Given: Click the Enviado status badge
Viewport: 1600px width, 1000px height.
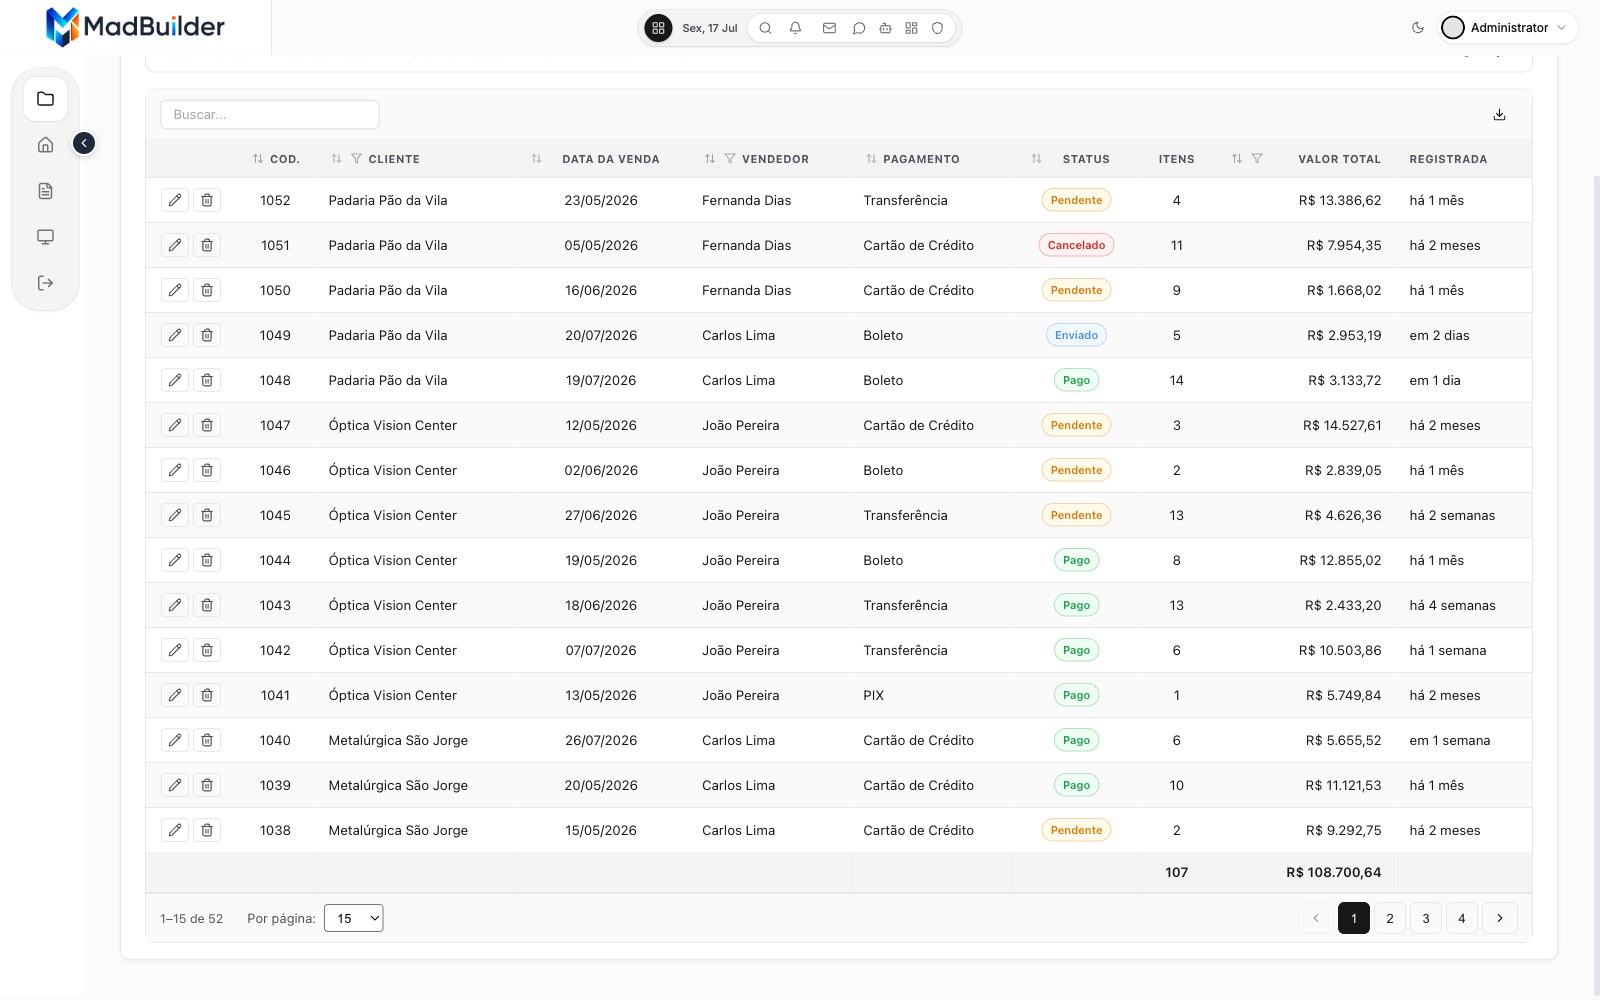Looking at the screenshot, I should [x=1076, y=335].
